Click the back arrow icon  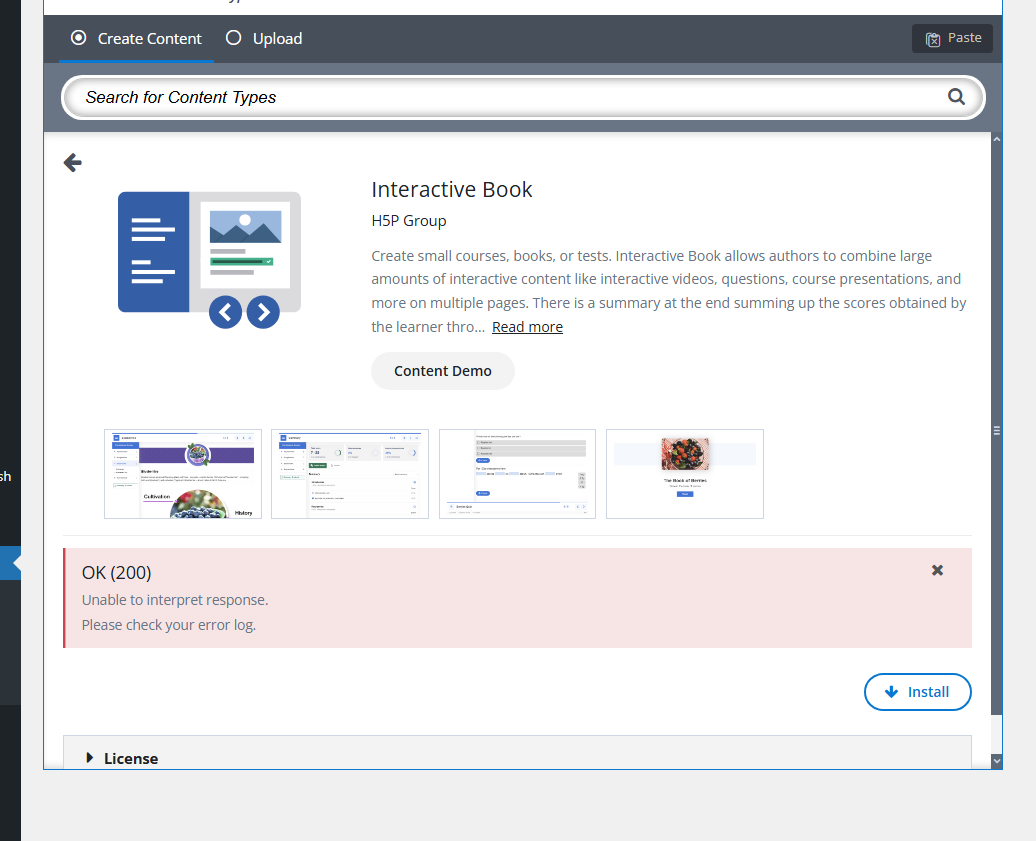pos(72,162)
